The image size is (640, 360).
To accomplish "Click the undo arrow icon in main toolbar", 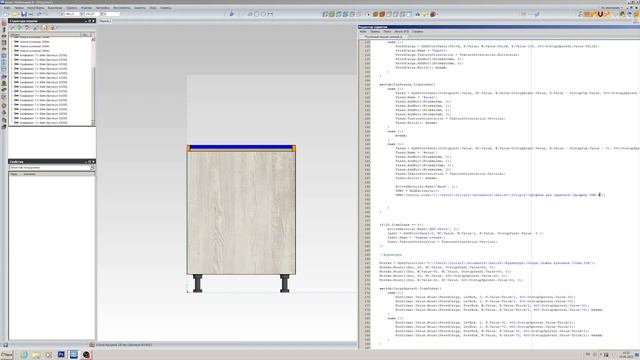I will pos(40,14).
